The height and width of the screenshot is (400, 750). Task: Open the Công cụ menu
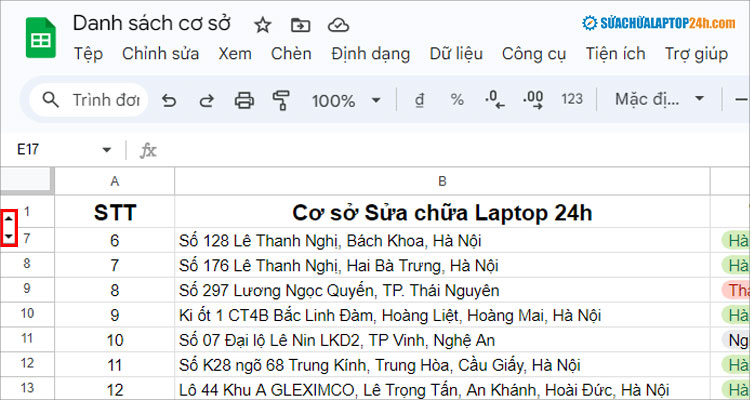coord(534,54)
